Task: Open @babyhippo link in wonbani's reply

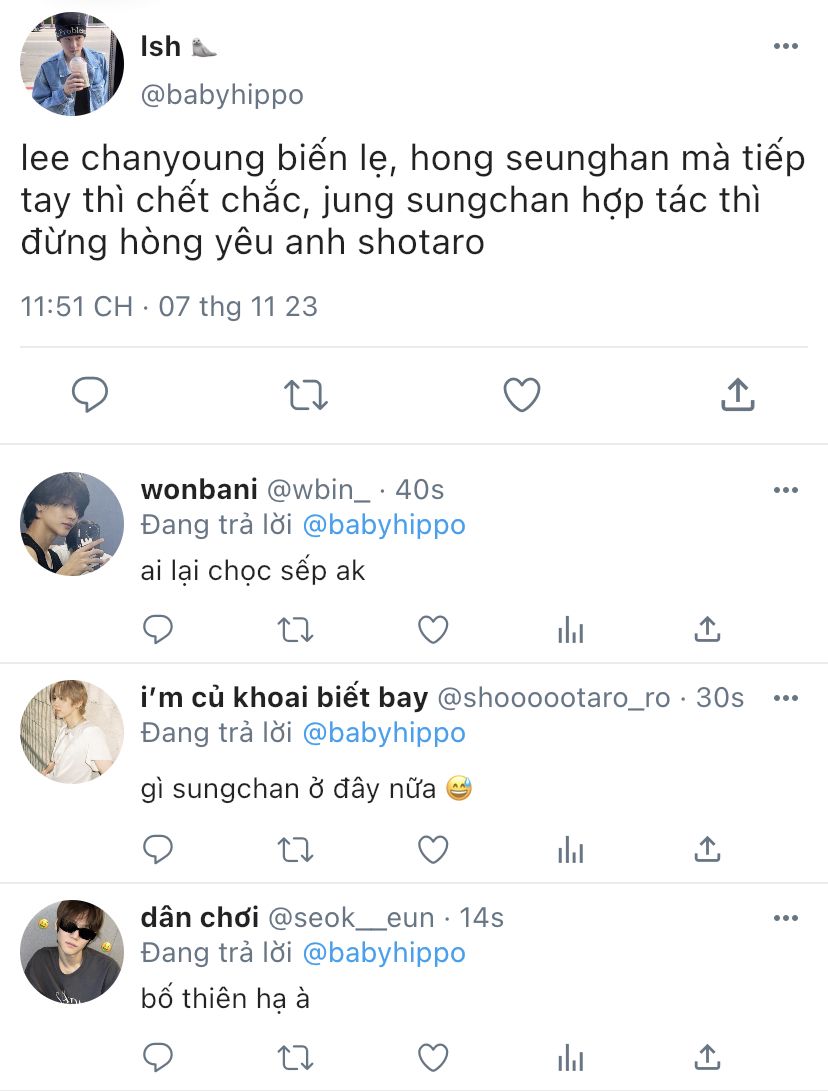Action: [384, 525]
